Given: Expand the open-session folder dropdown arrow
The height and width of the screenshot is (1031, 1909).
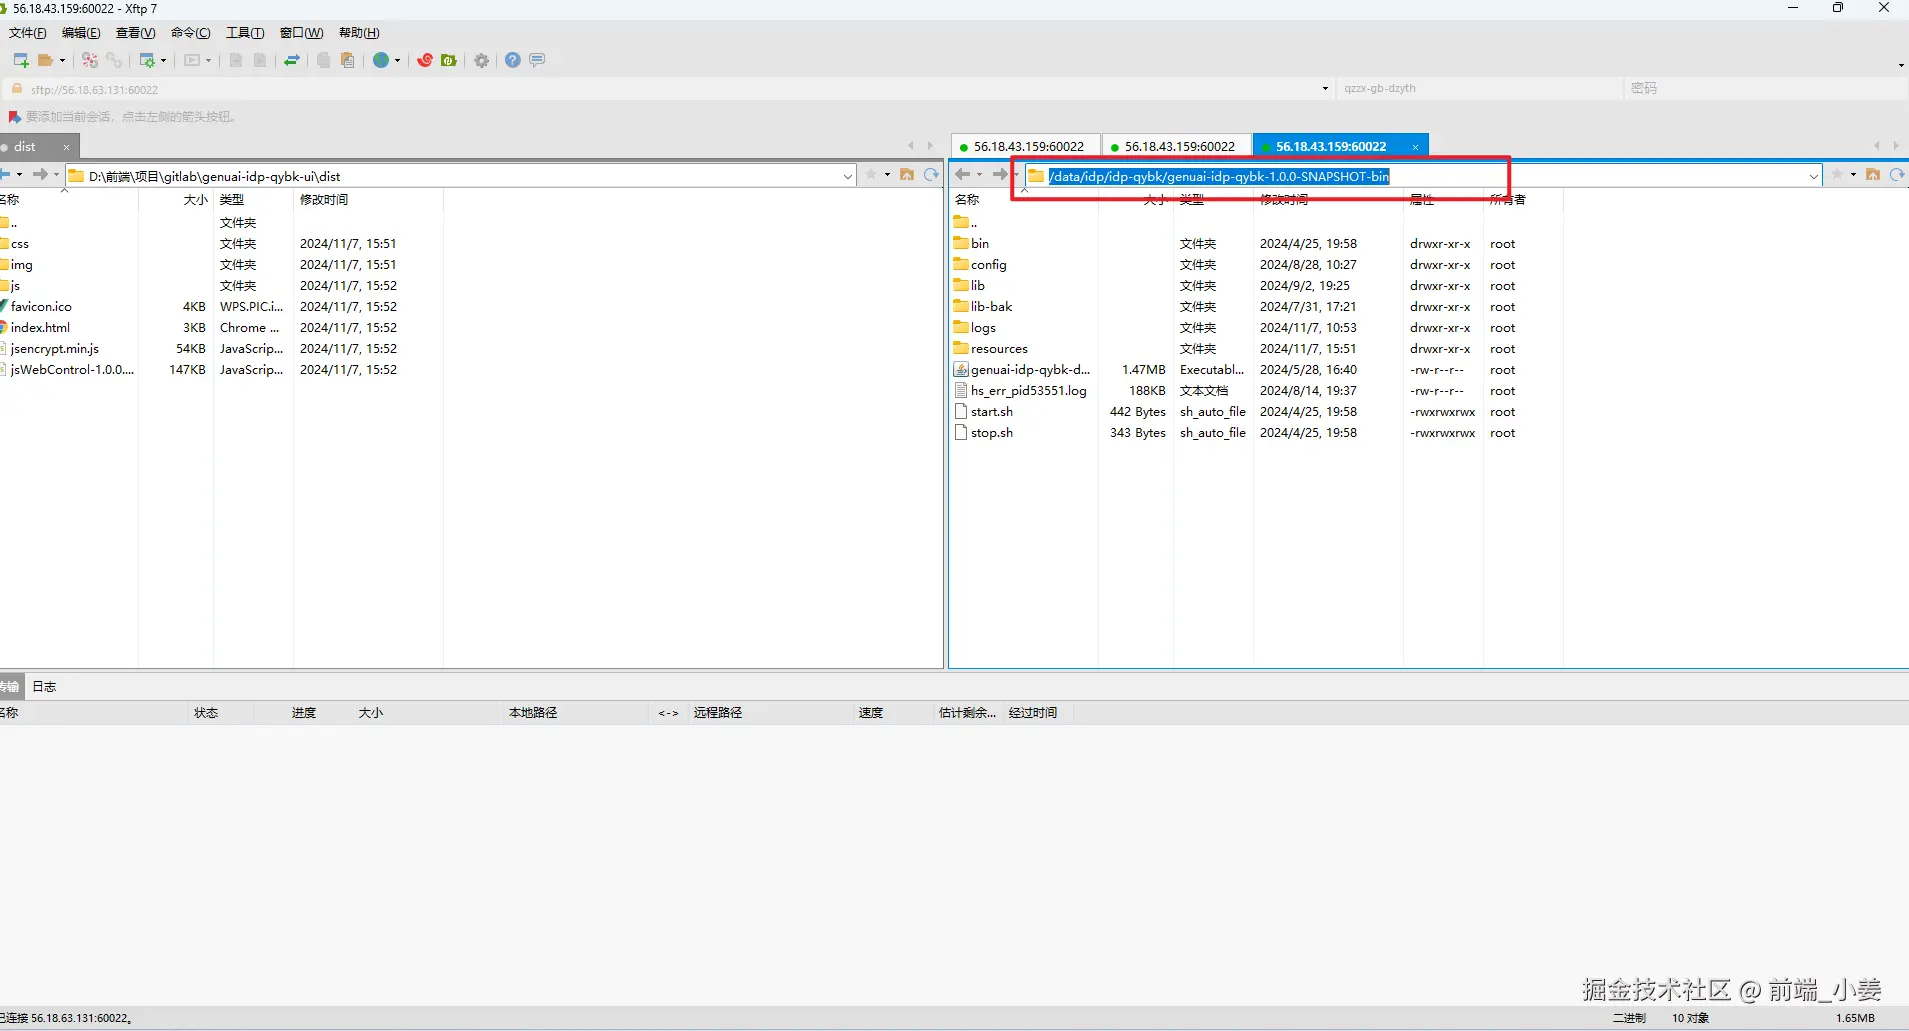Looking at the screenshot, I should coord(62,60).
